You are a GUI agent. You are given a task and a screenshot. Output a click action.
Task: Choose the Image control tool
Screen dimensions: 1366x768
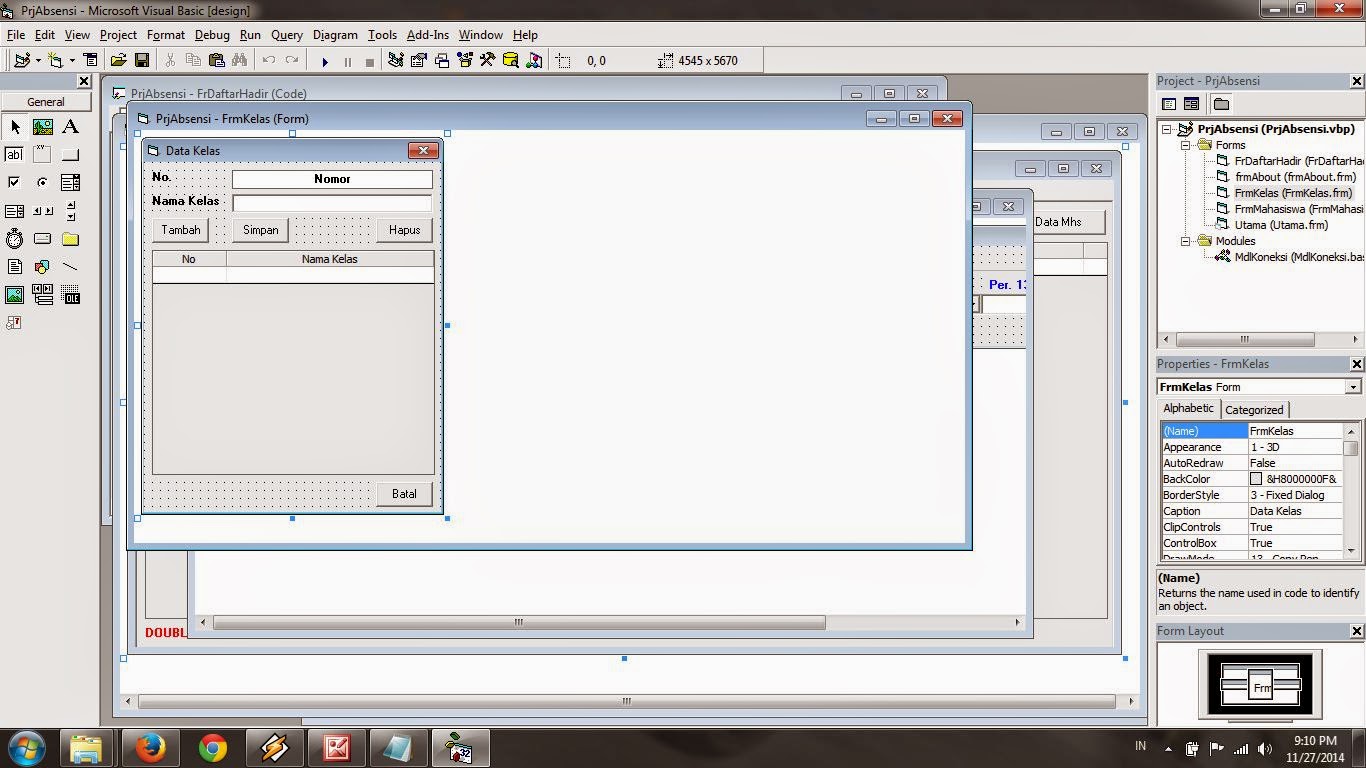click(14, 295)
